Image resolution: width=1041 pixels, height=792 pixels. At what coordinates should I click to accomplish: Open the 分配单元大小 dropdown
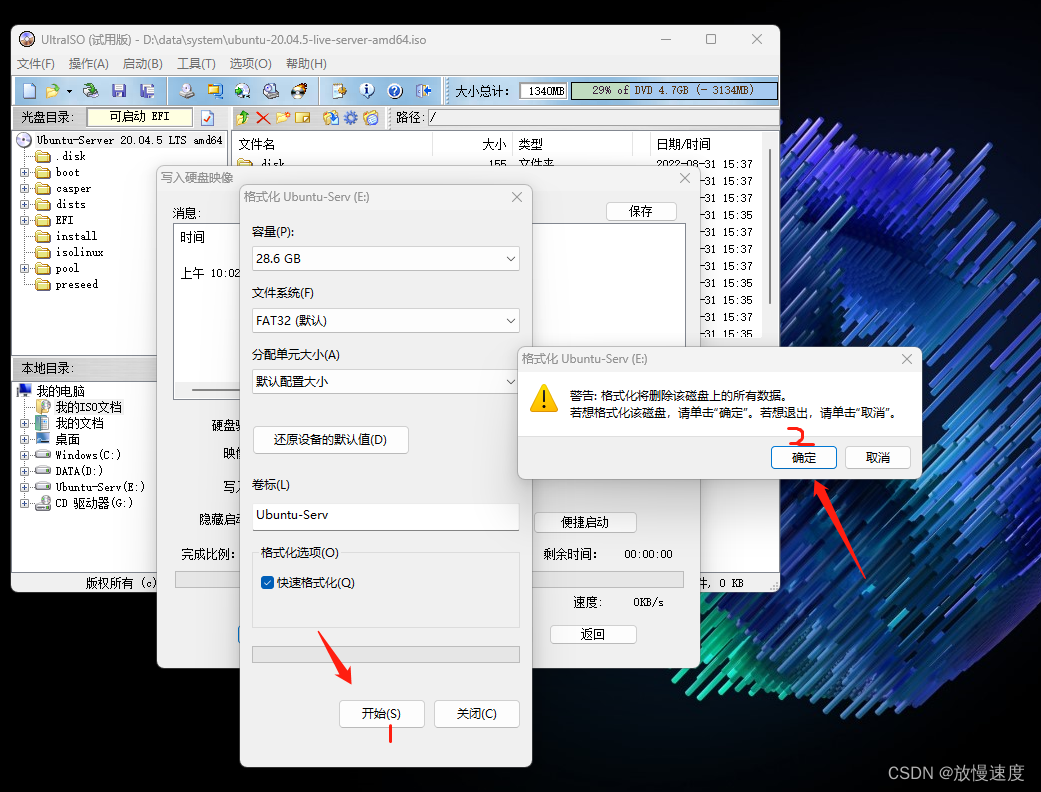pos(386,382)
